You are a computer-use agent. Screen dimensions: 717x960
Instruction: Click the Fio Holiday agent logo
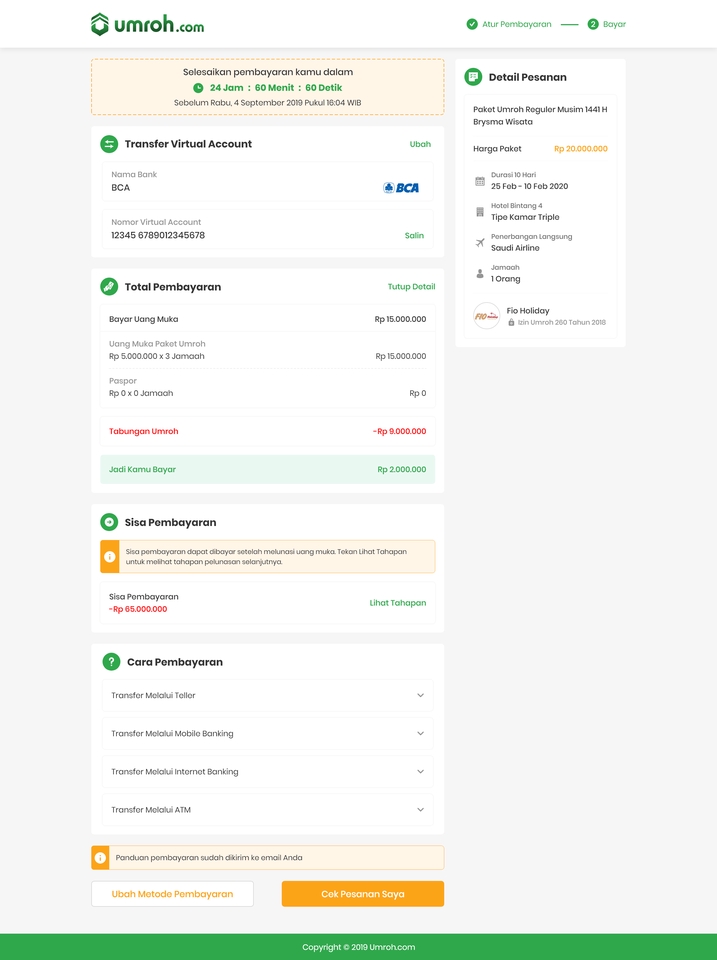click(487, 316)
